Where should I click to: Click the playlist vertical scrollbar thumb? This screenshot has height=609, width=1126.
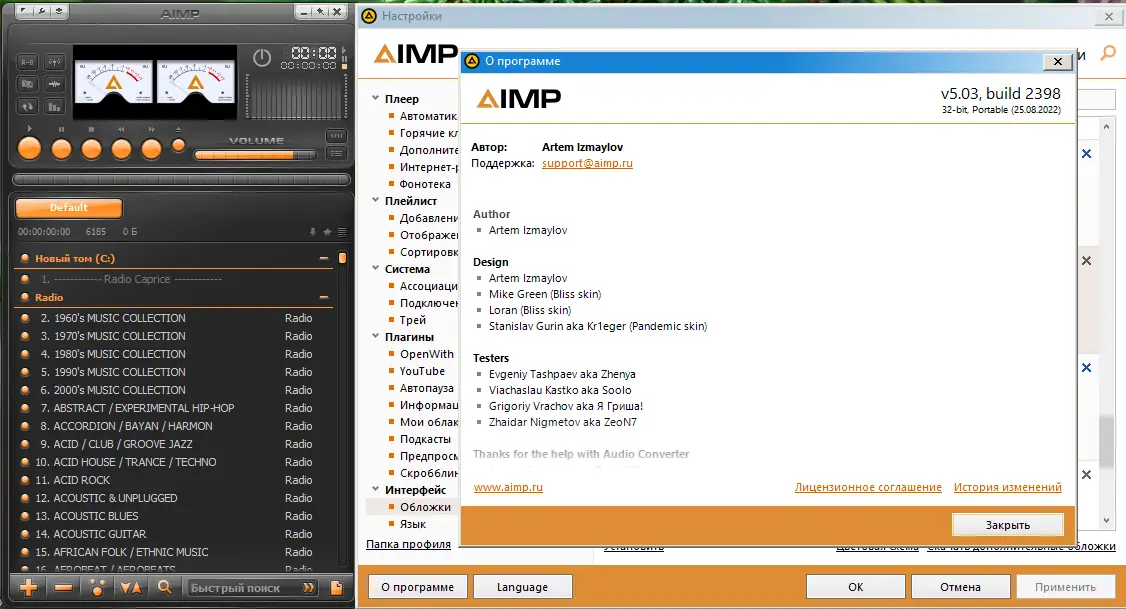click(343, 258)
